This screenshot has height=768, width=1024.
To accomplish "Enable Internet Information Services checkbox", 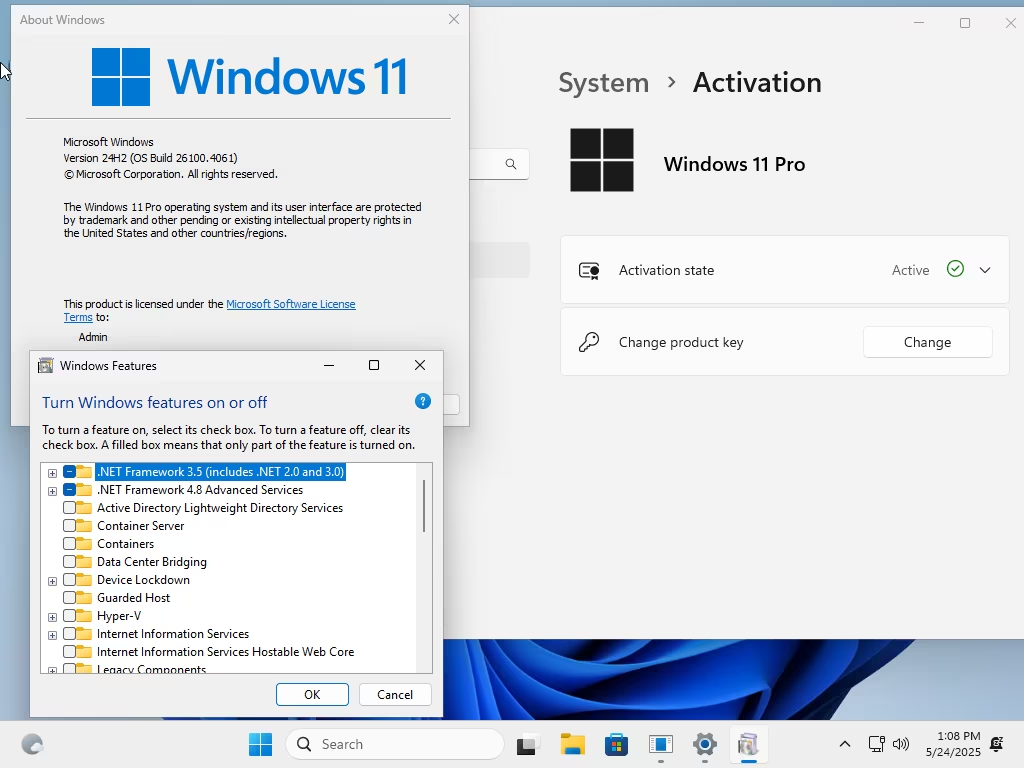I will click(x=69, y=634).
